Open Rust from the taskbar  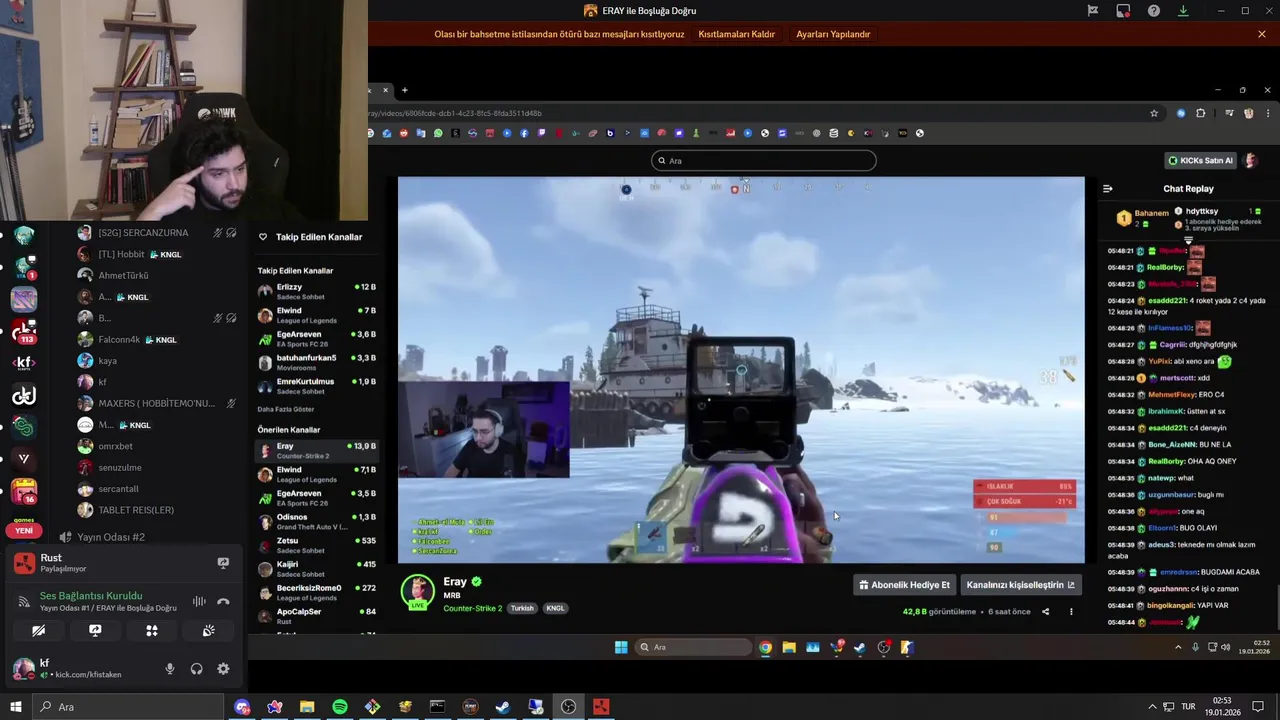(x=601, y=707)
